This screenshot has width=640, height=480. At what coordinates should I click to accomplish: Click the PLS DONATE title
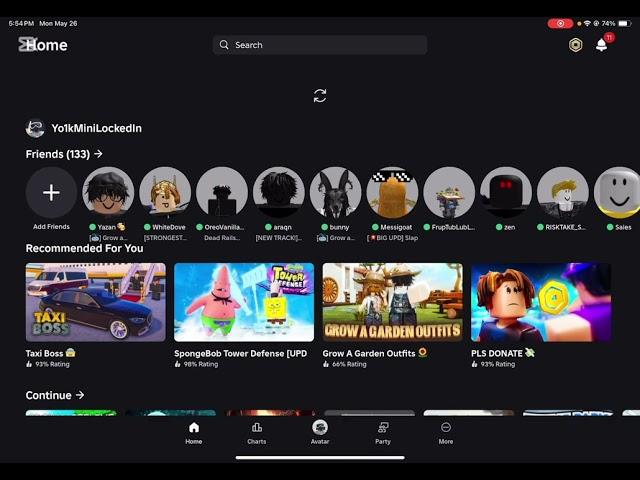[503, 353]
